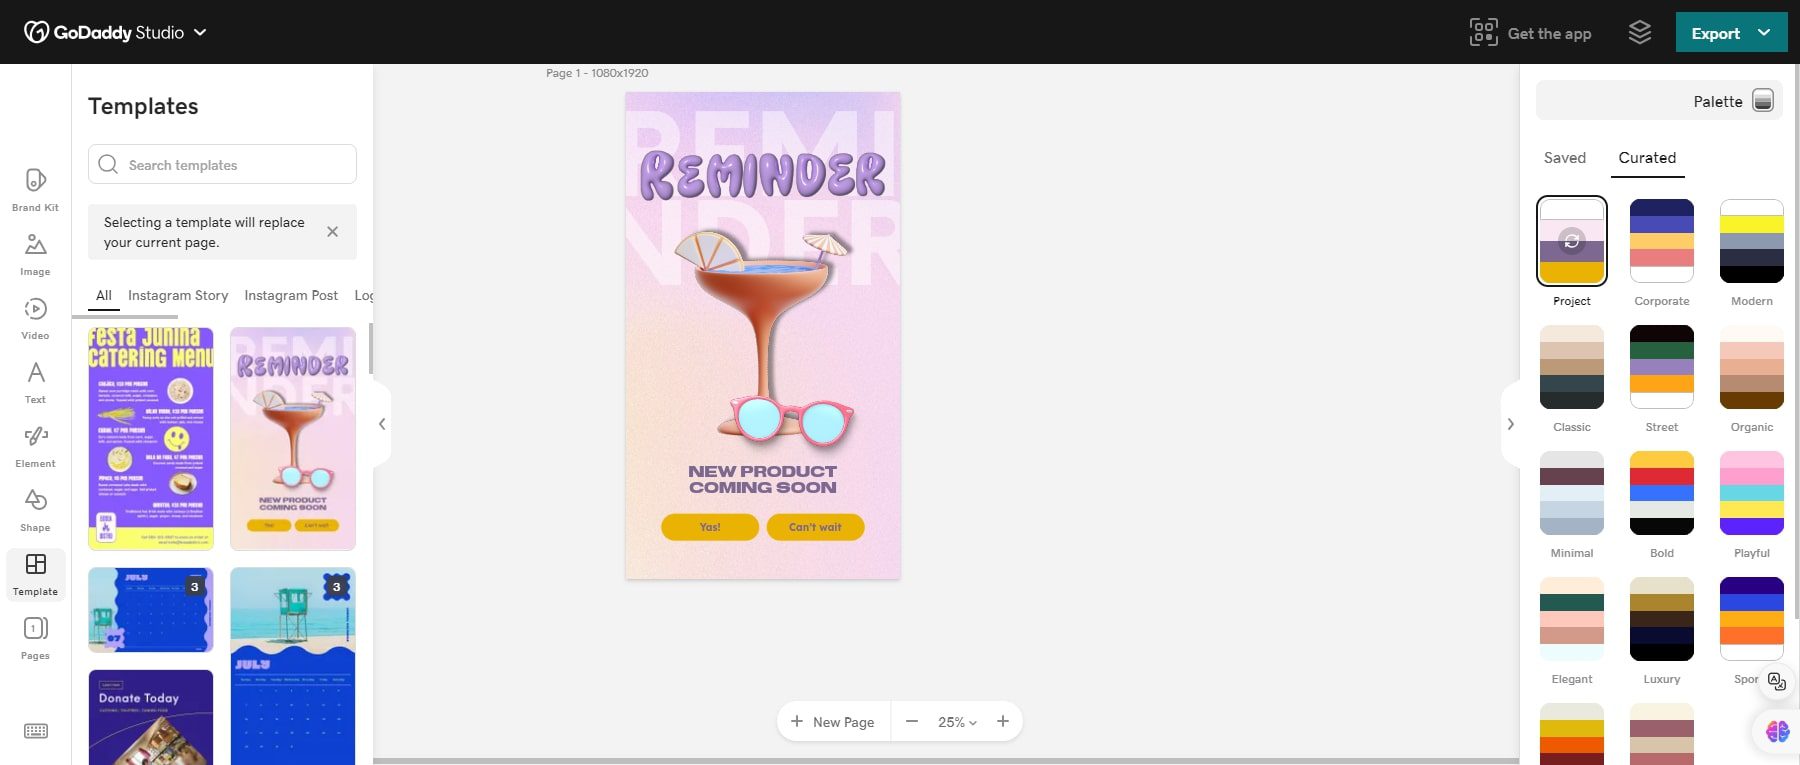
Task: Open the Video tool
Action: [x=35, y=318]
